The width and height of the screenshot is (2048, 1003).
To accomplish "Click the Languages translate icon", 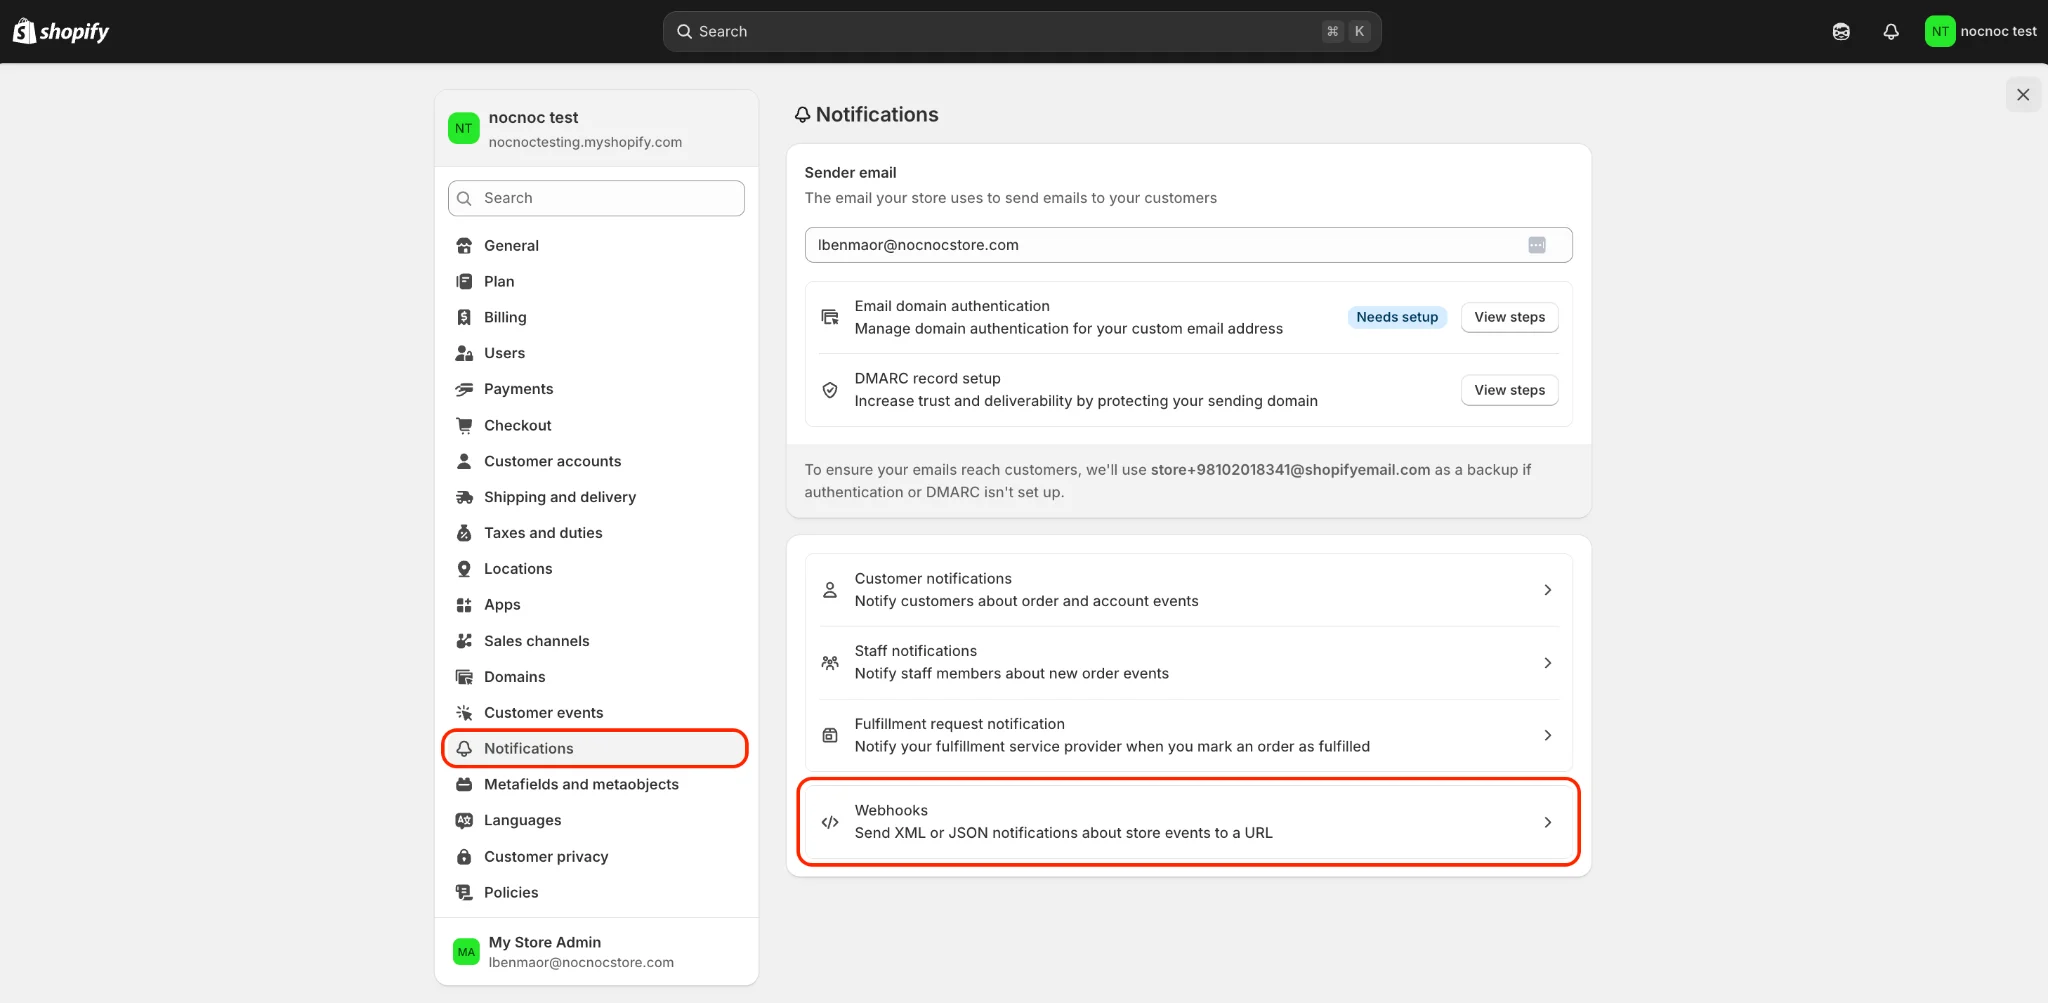I will click(464, 820).
